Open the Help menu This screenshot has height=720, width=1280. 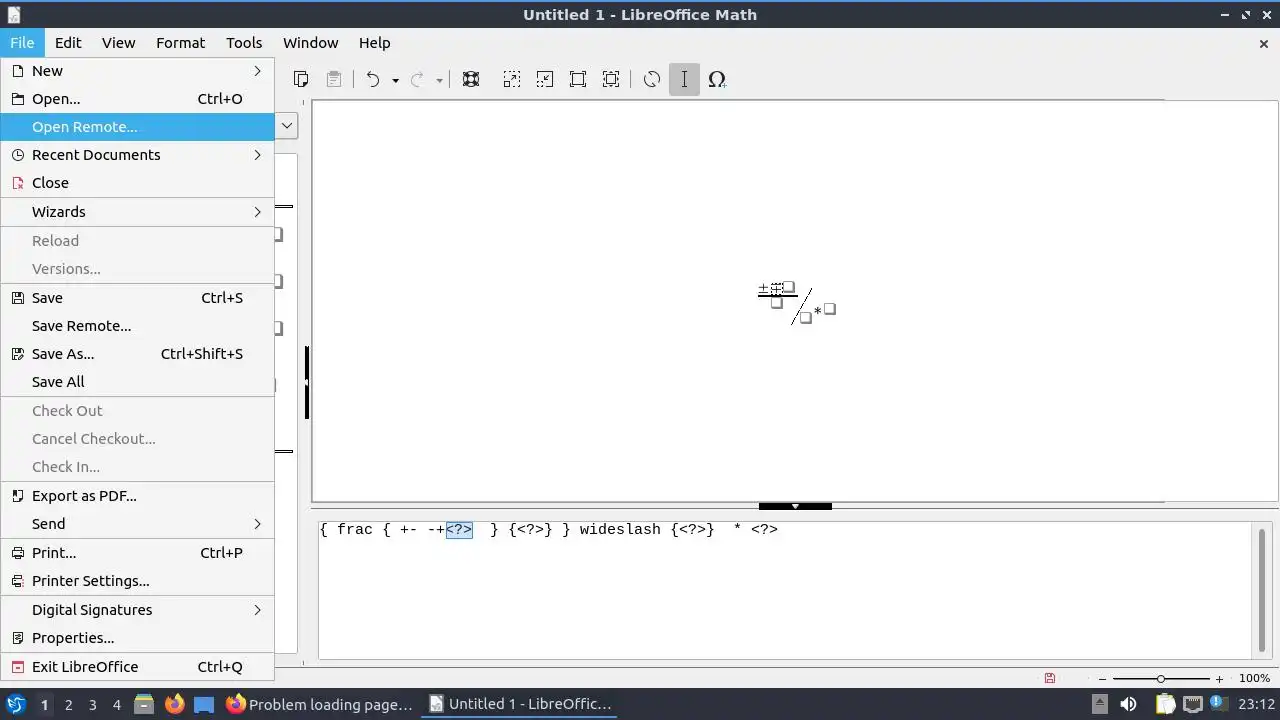coord(374,43)
